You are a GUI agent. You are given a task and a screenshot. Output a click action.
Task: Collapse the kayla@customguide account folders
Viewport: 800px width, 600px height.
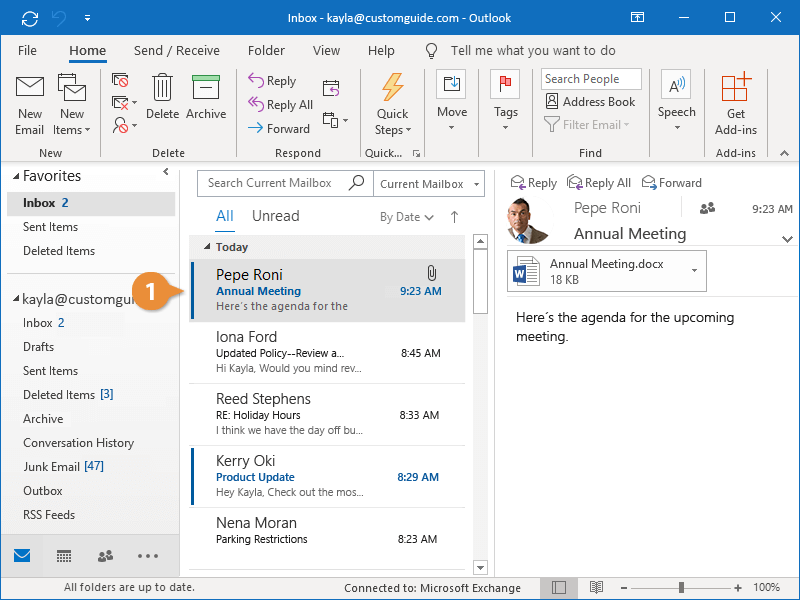[16, 298]
